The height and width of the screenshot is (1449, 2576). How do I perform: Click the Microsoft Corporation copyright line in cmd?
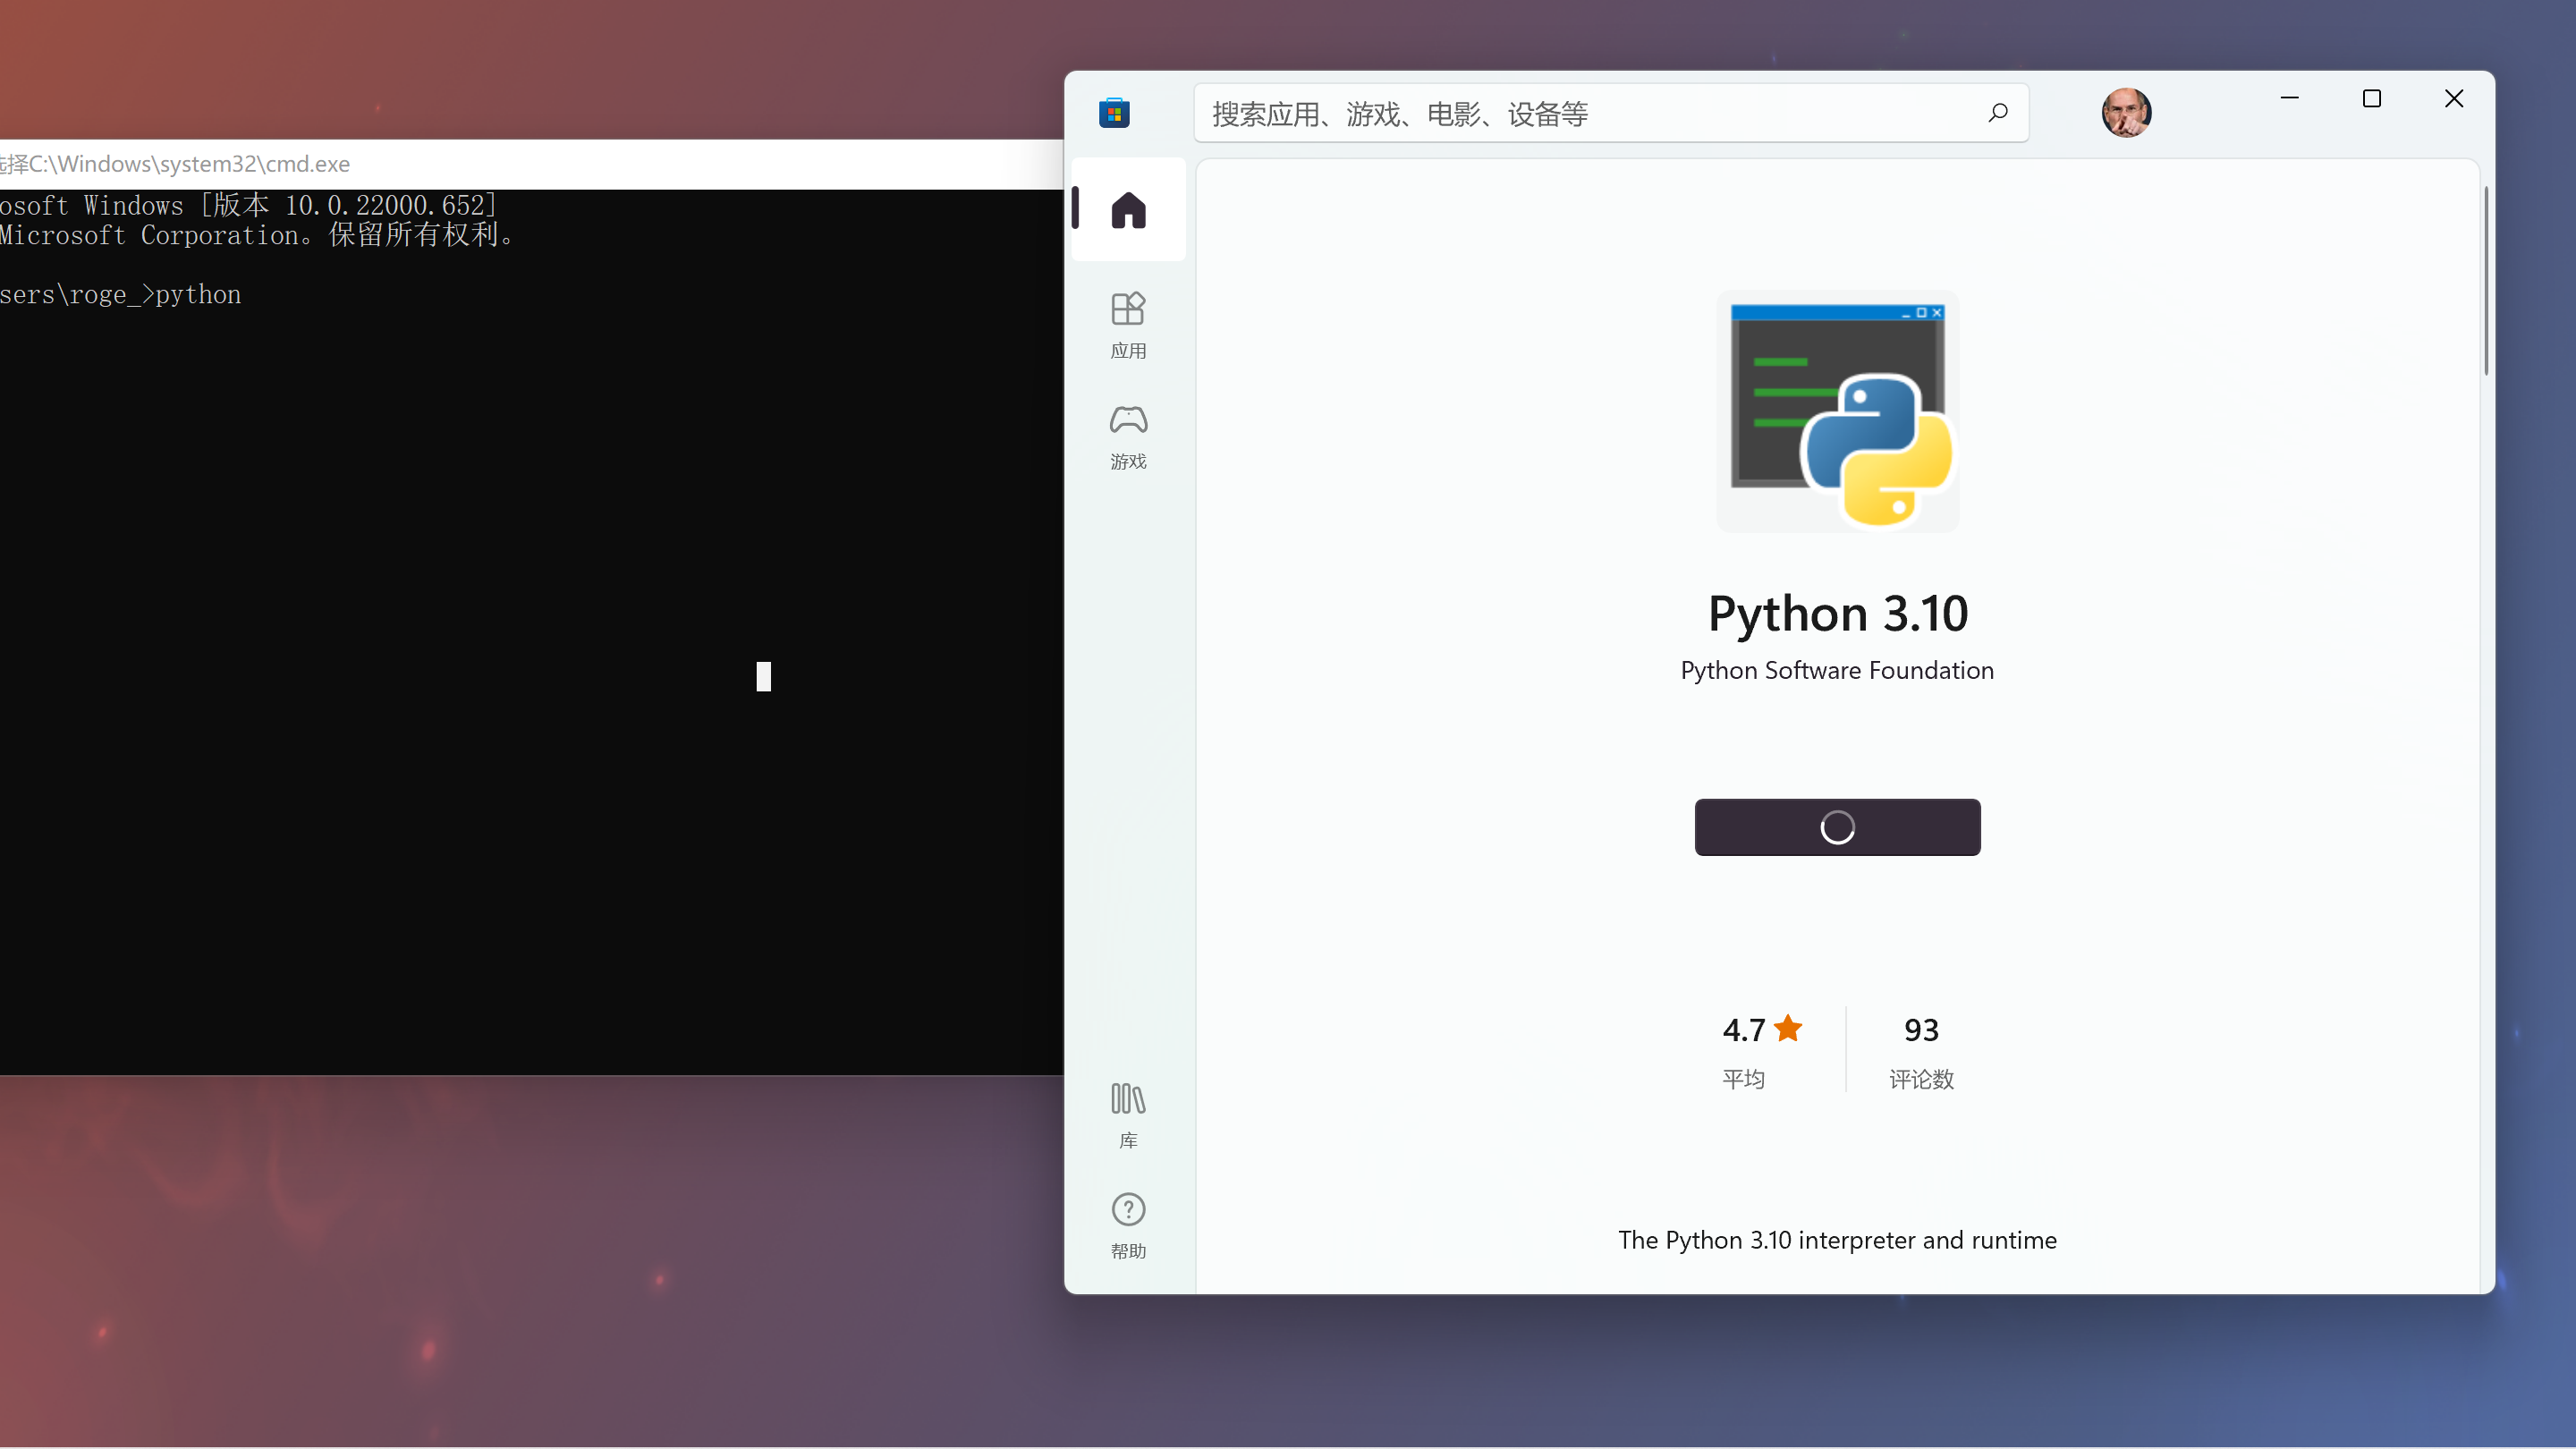[256, 235]
